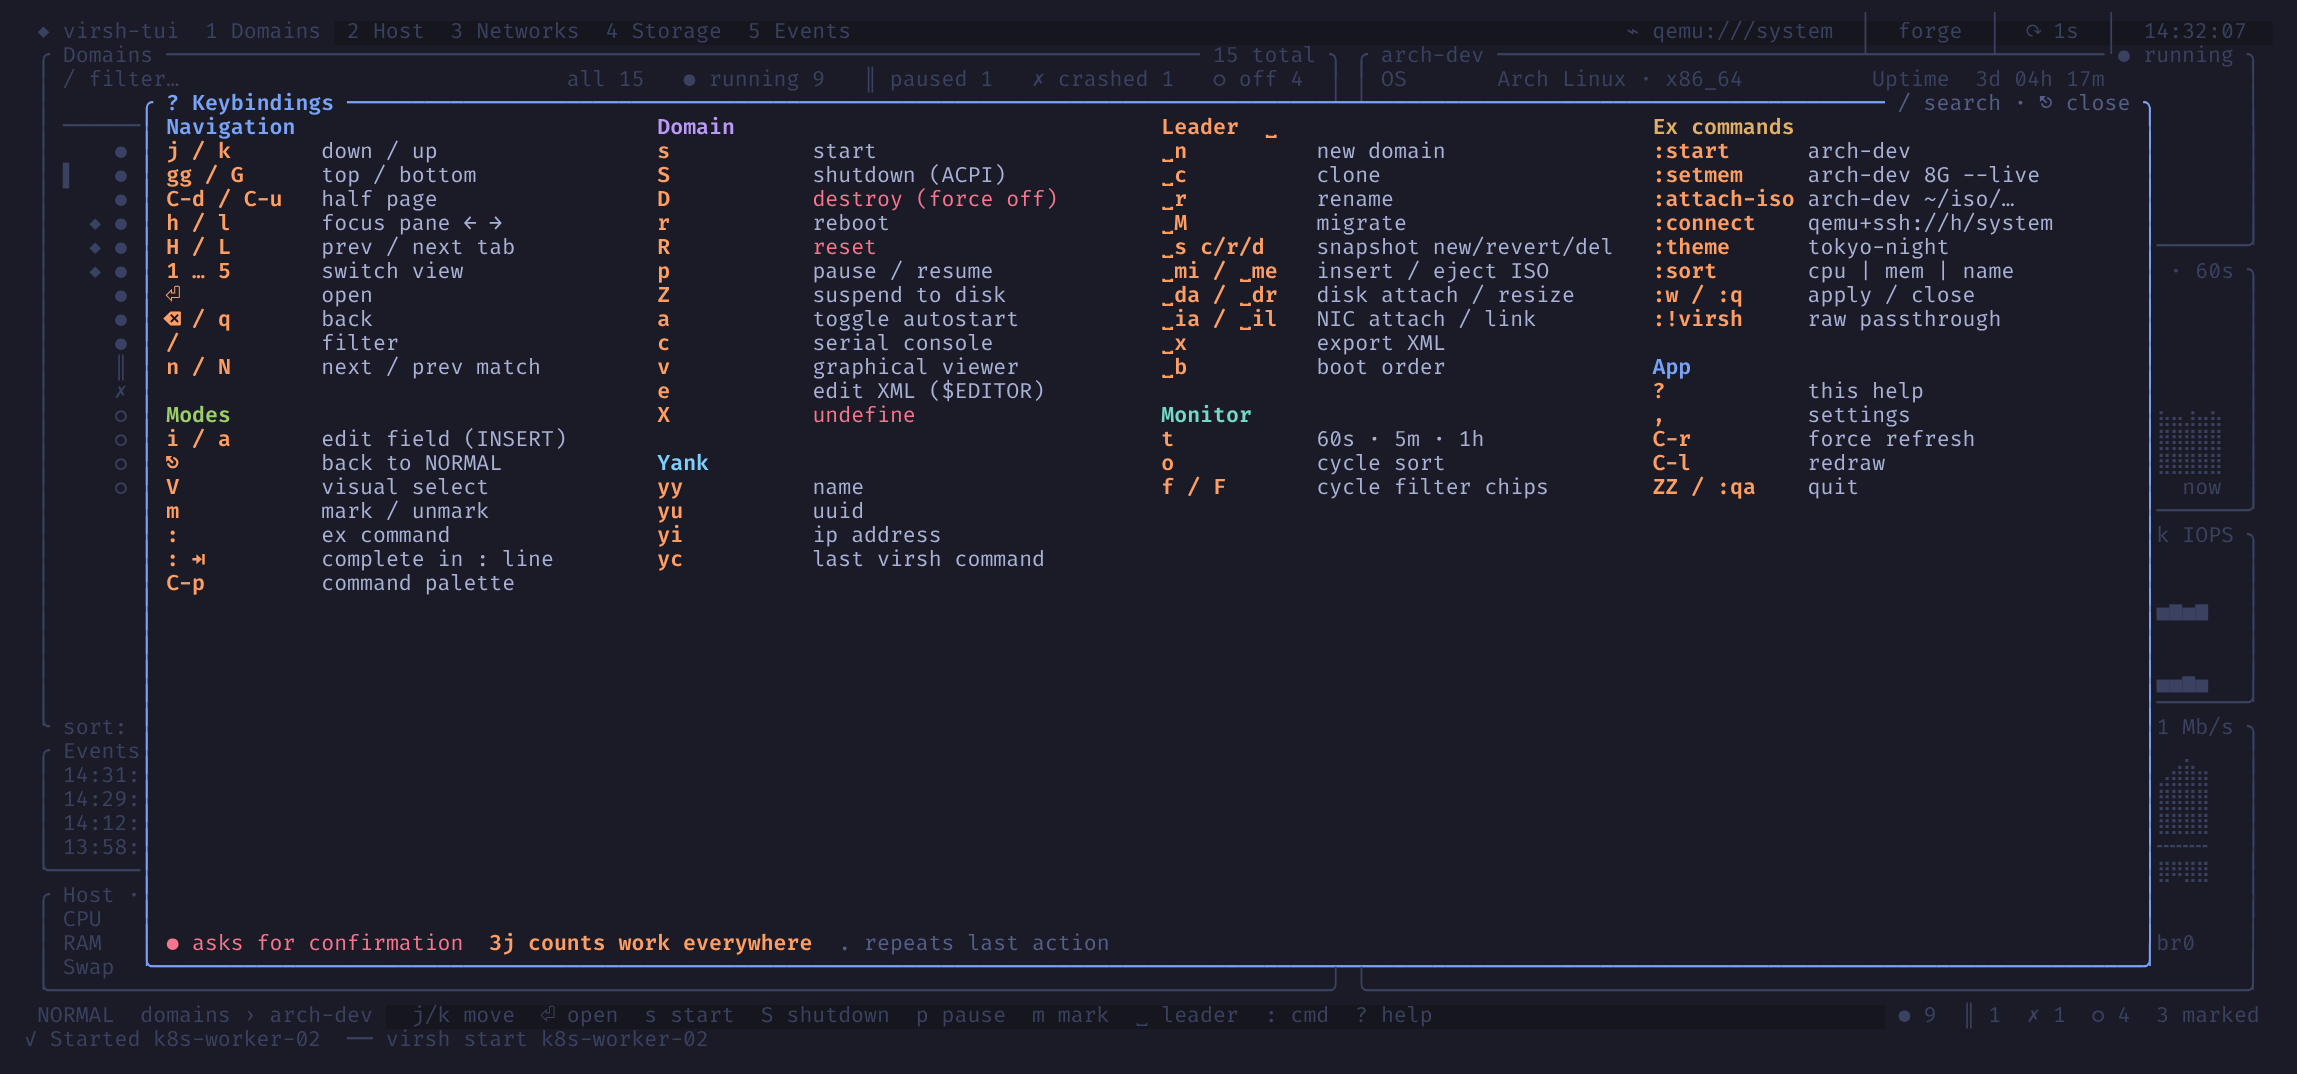Click the virsh-tui app diamond icon
This screenshot has height=1074, width=2297.
(x=43, y=32)
